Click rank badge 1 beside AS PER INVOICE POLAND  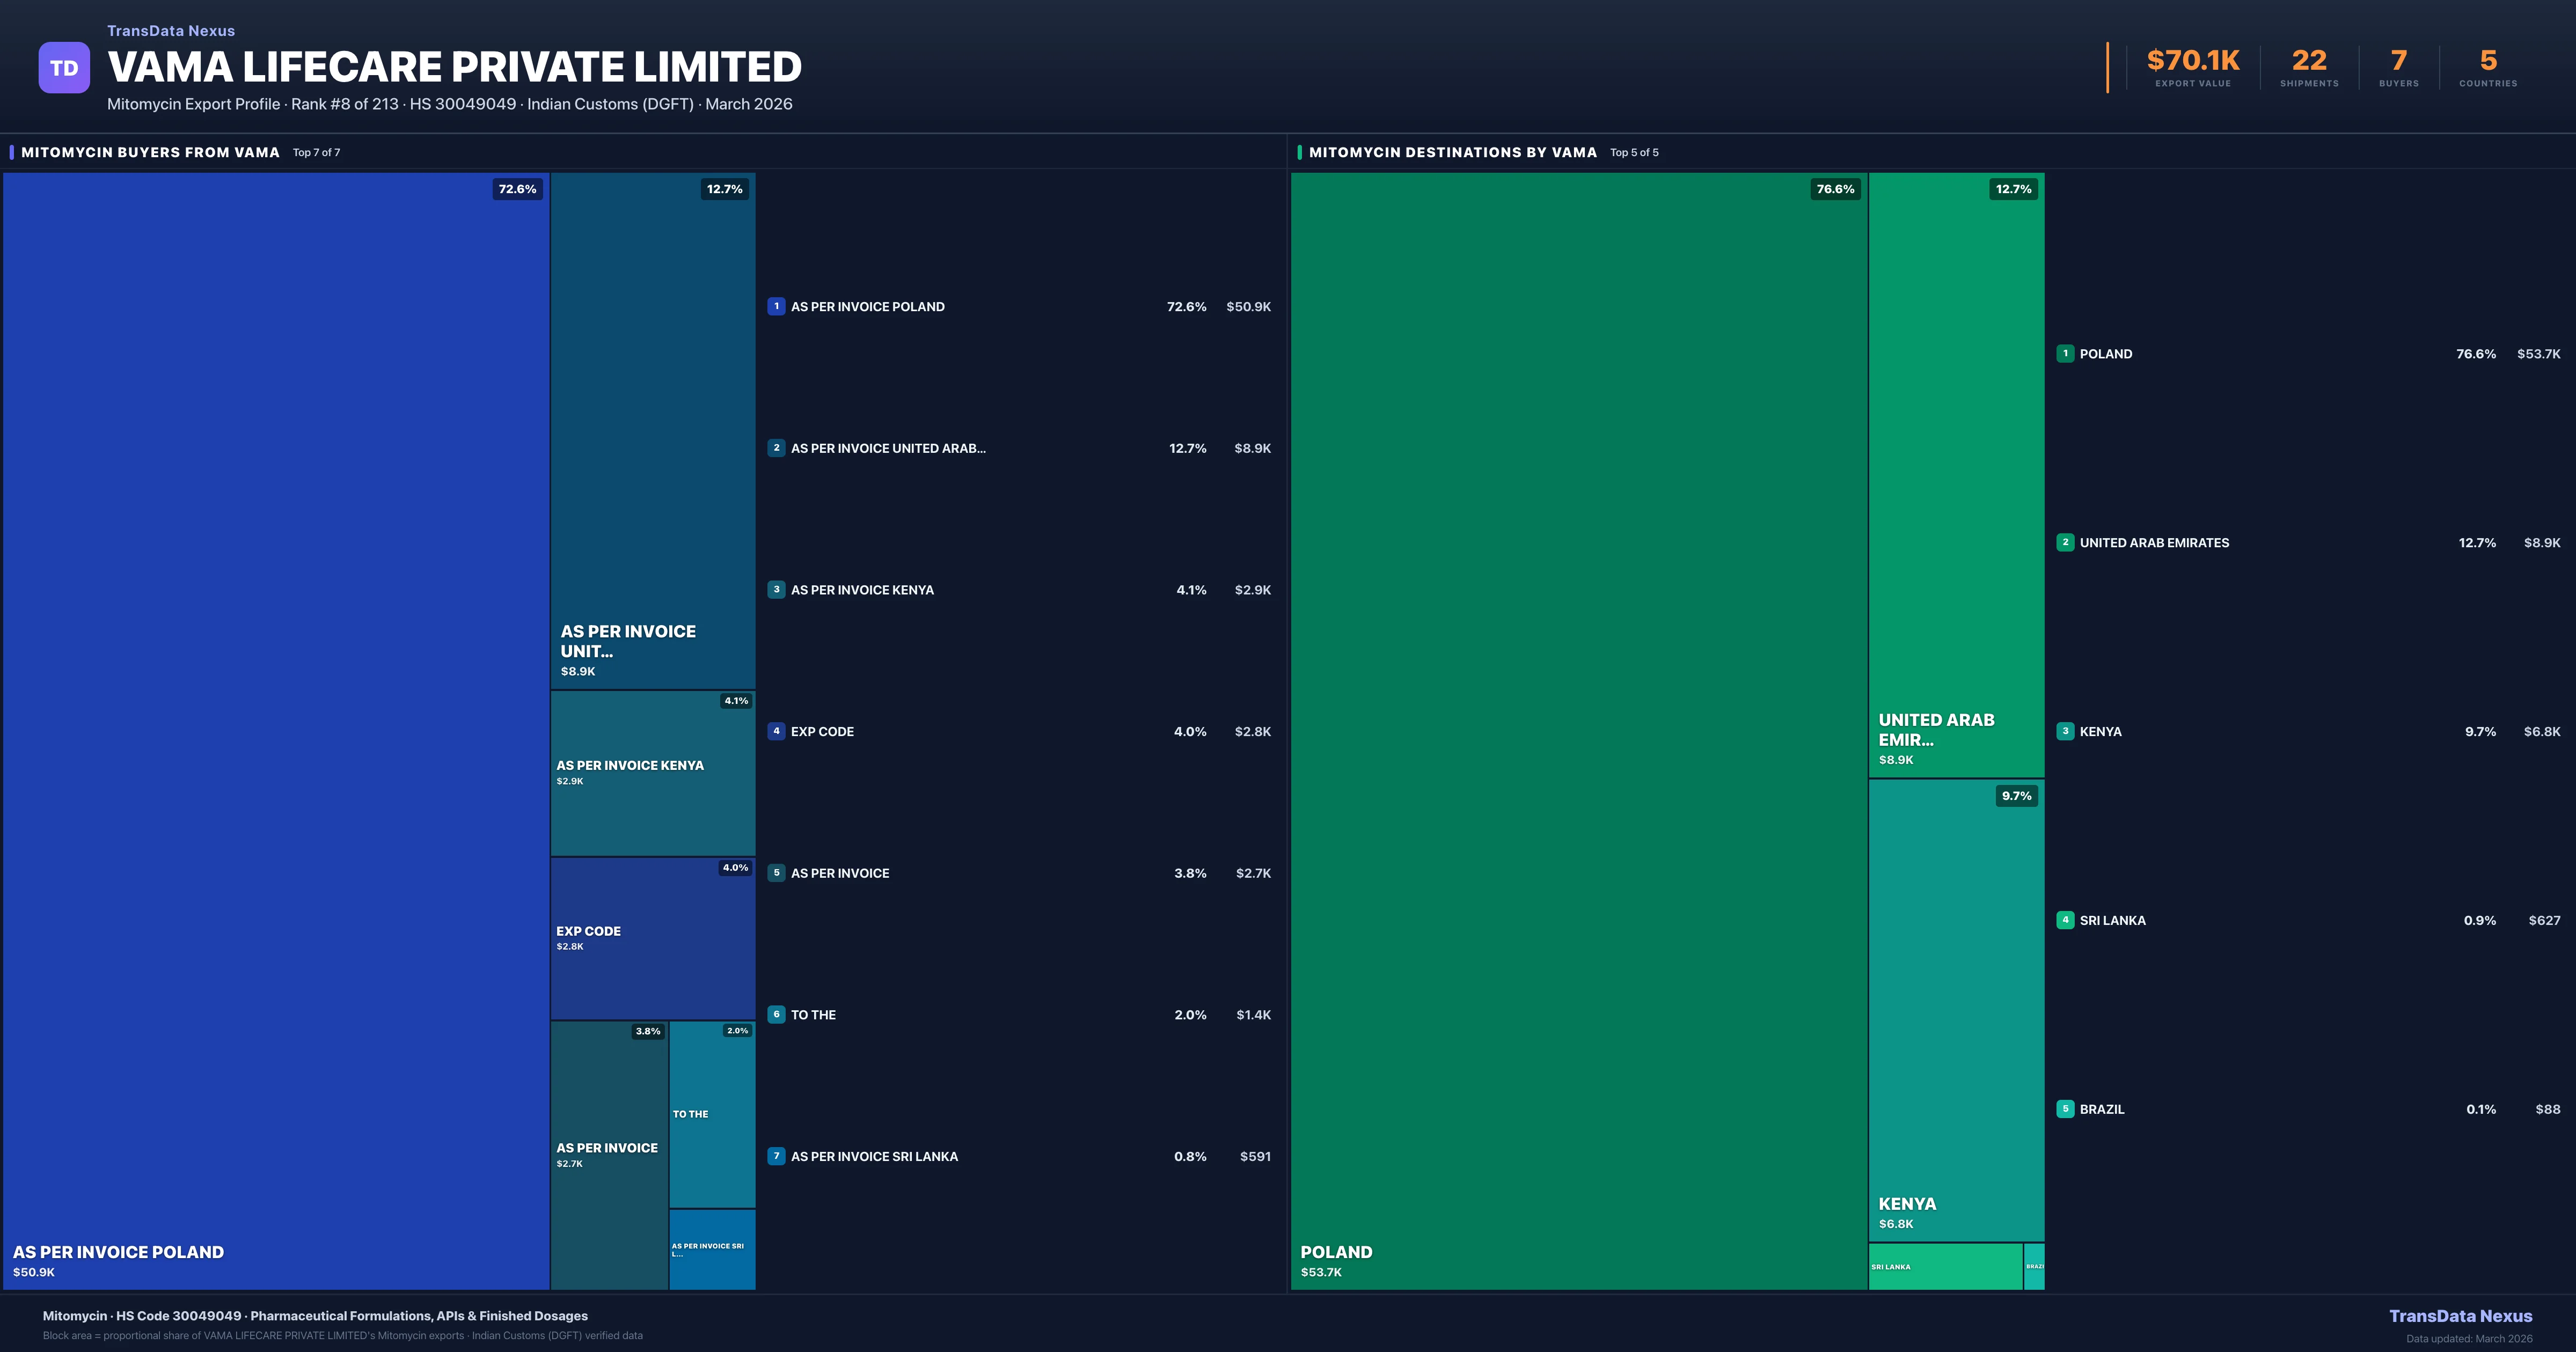pos(776,307)
